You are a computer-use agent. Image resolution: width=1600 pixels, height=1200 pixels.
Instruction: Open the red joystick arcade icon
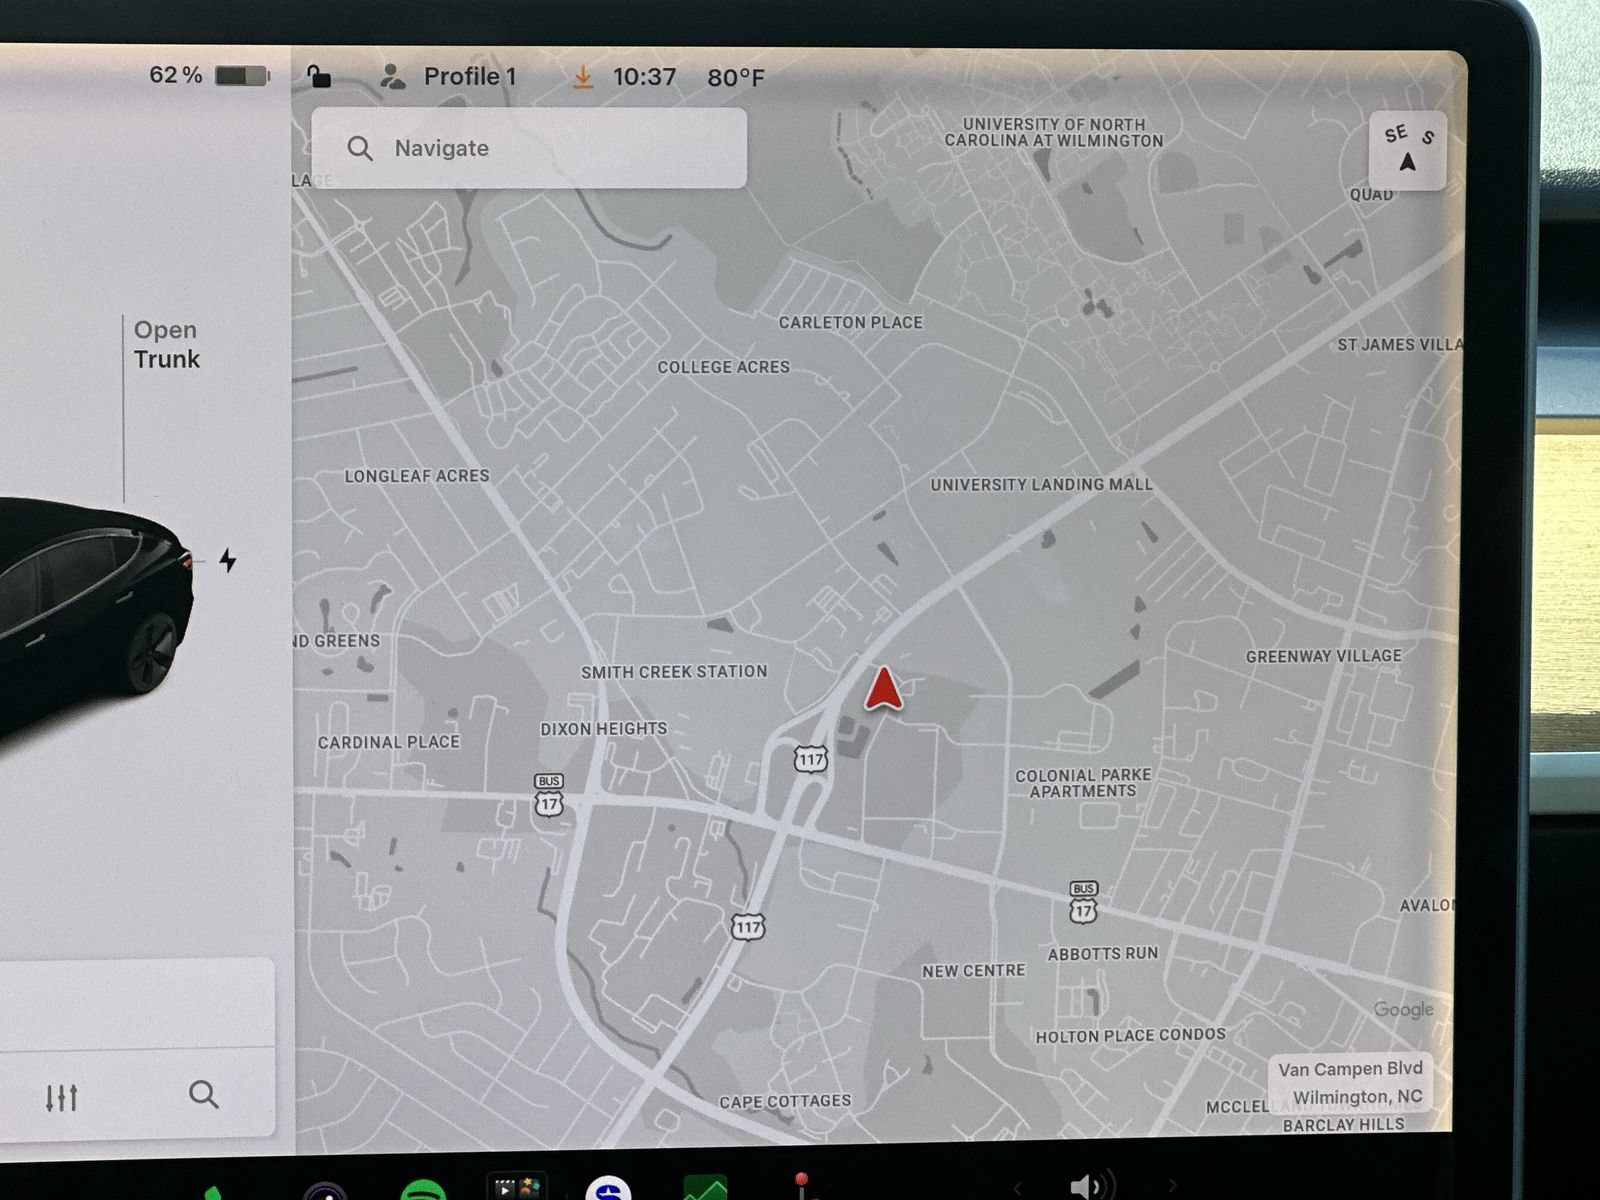click(x=800, y=1186)
